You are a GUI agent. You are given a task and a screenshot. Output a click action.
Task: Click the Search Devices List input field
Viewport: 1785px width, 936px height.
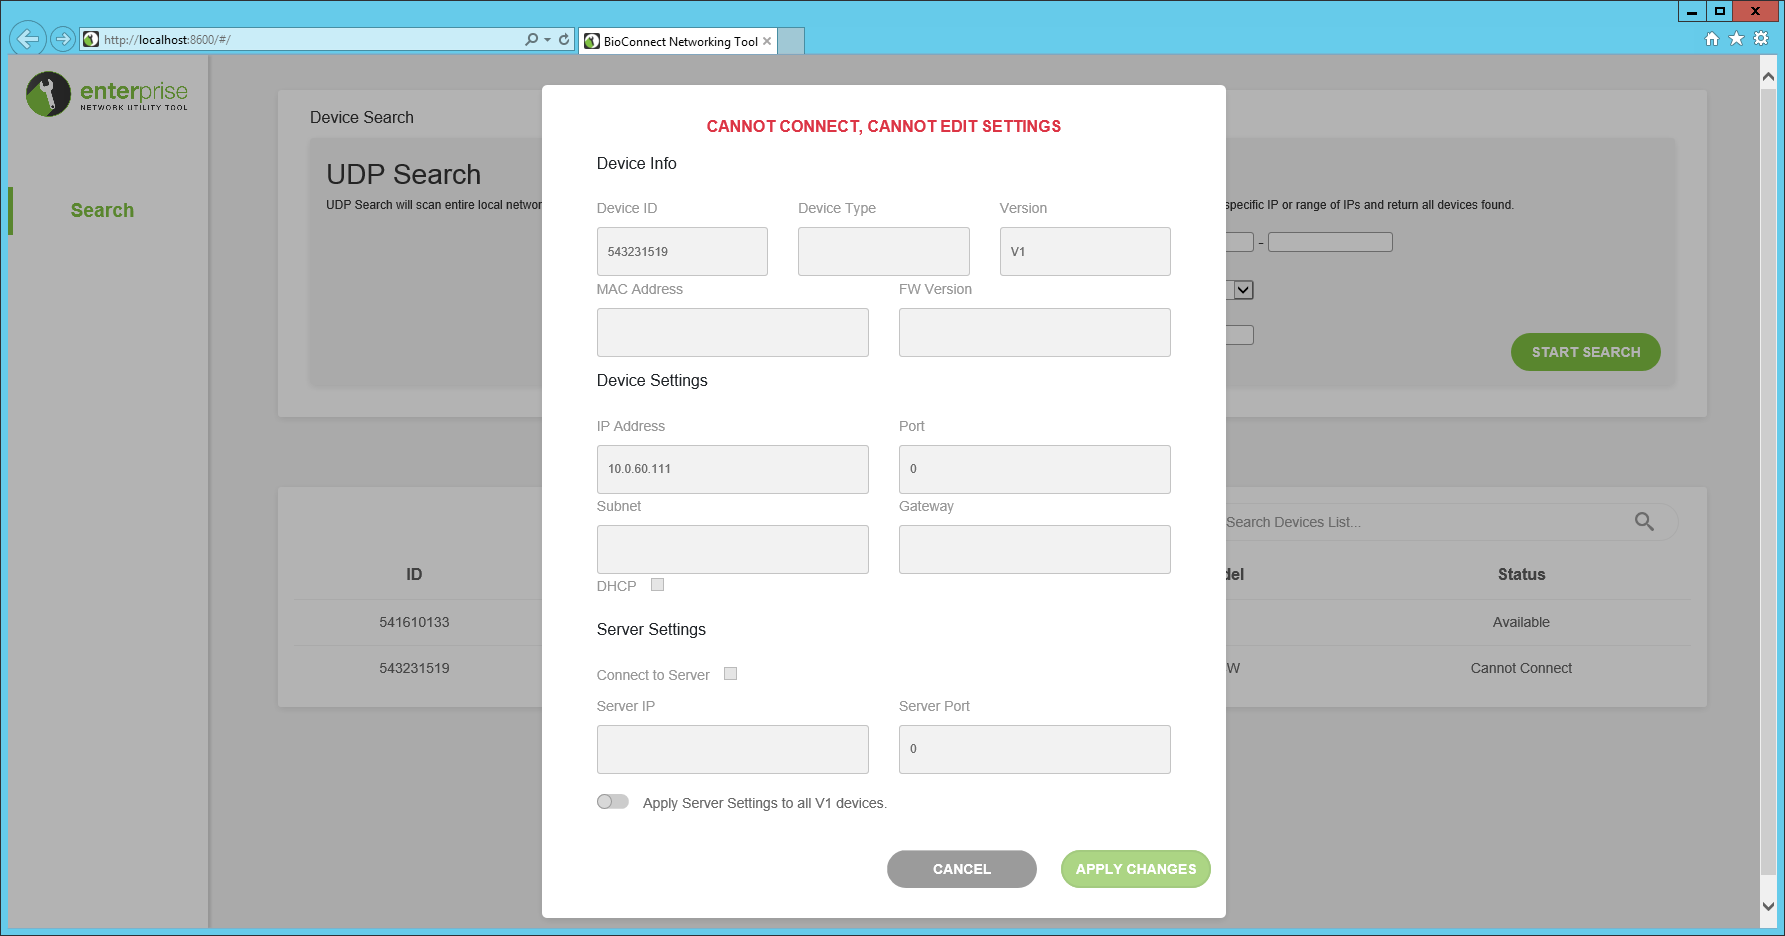click(x=1400, y=521)
